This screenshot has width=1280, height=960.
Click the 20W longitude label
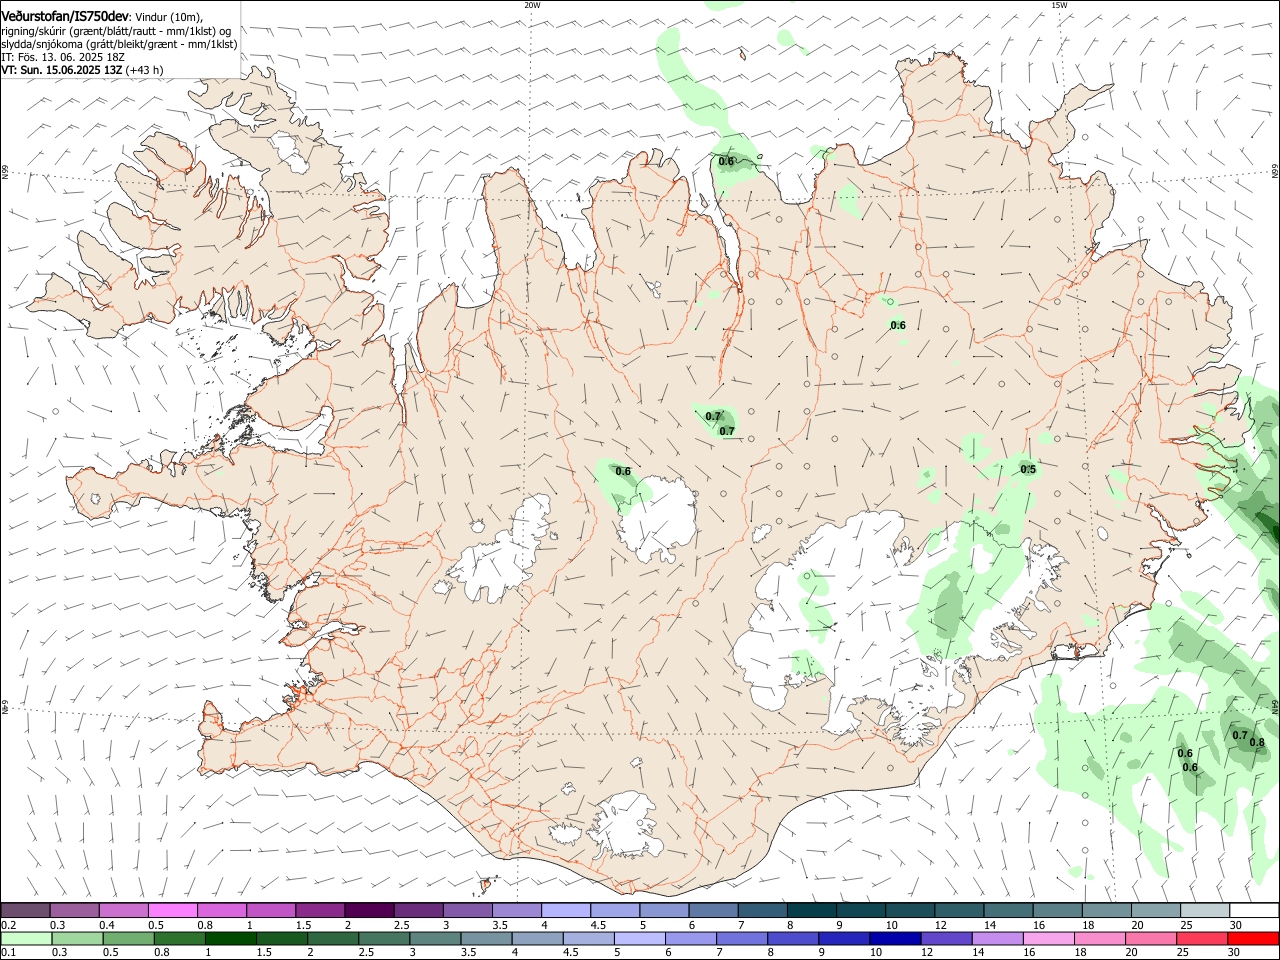coord(532,5)
